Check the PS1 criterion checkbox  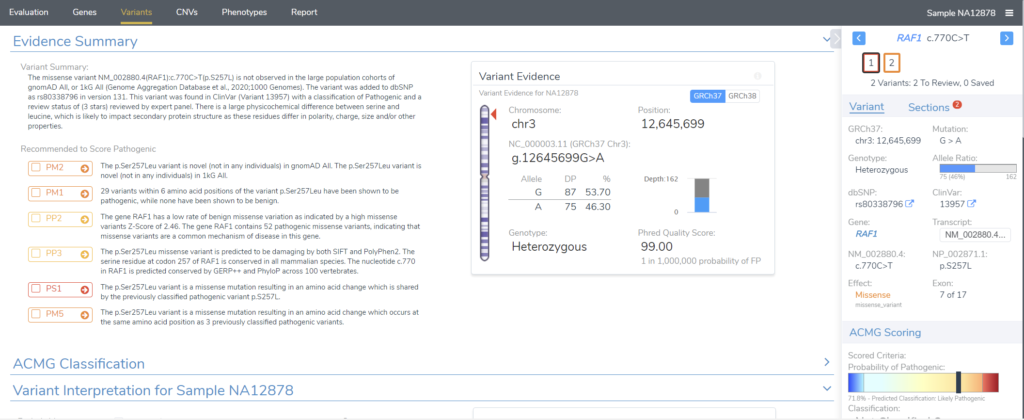[x=38, y=290]
